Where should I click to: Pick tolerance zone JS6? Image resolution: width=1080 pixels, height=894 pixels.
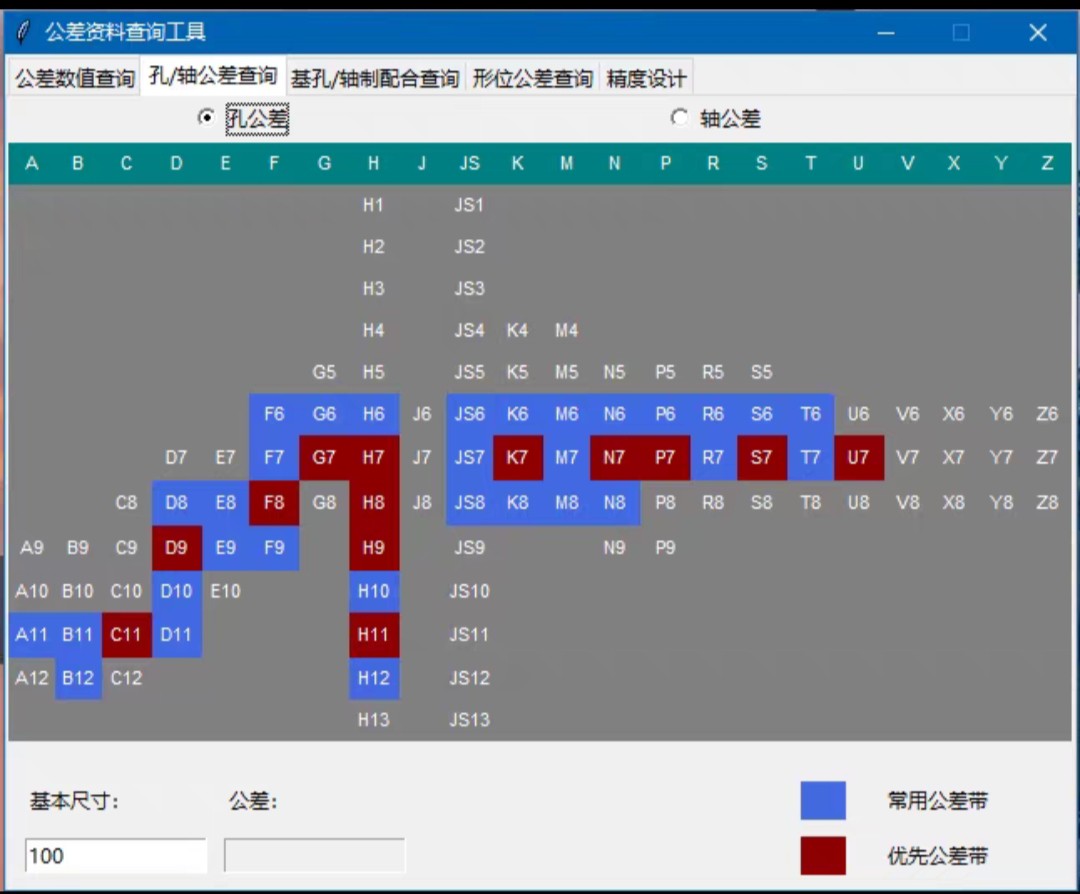tap(470, 414)
